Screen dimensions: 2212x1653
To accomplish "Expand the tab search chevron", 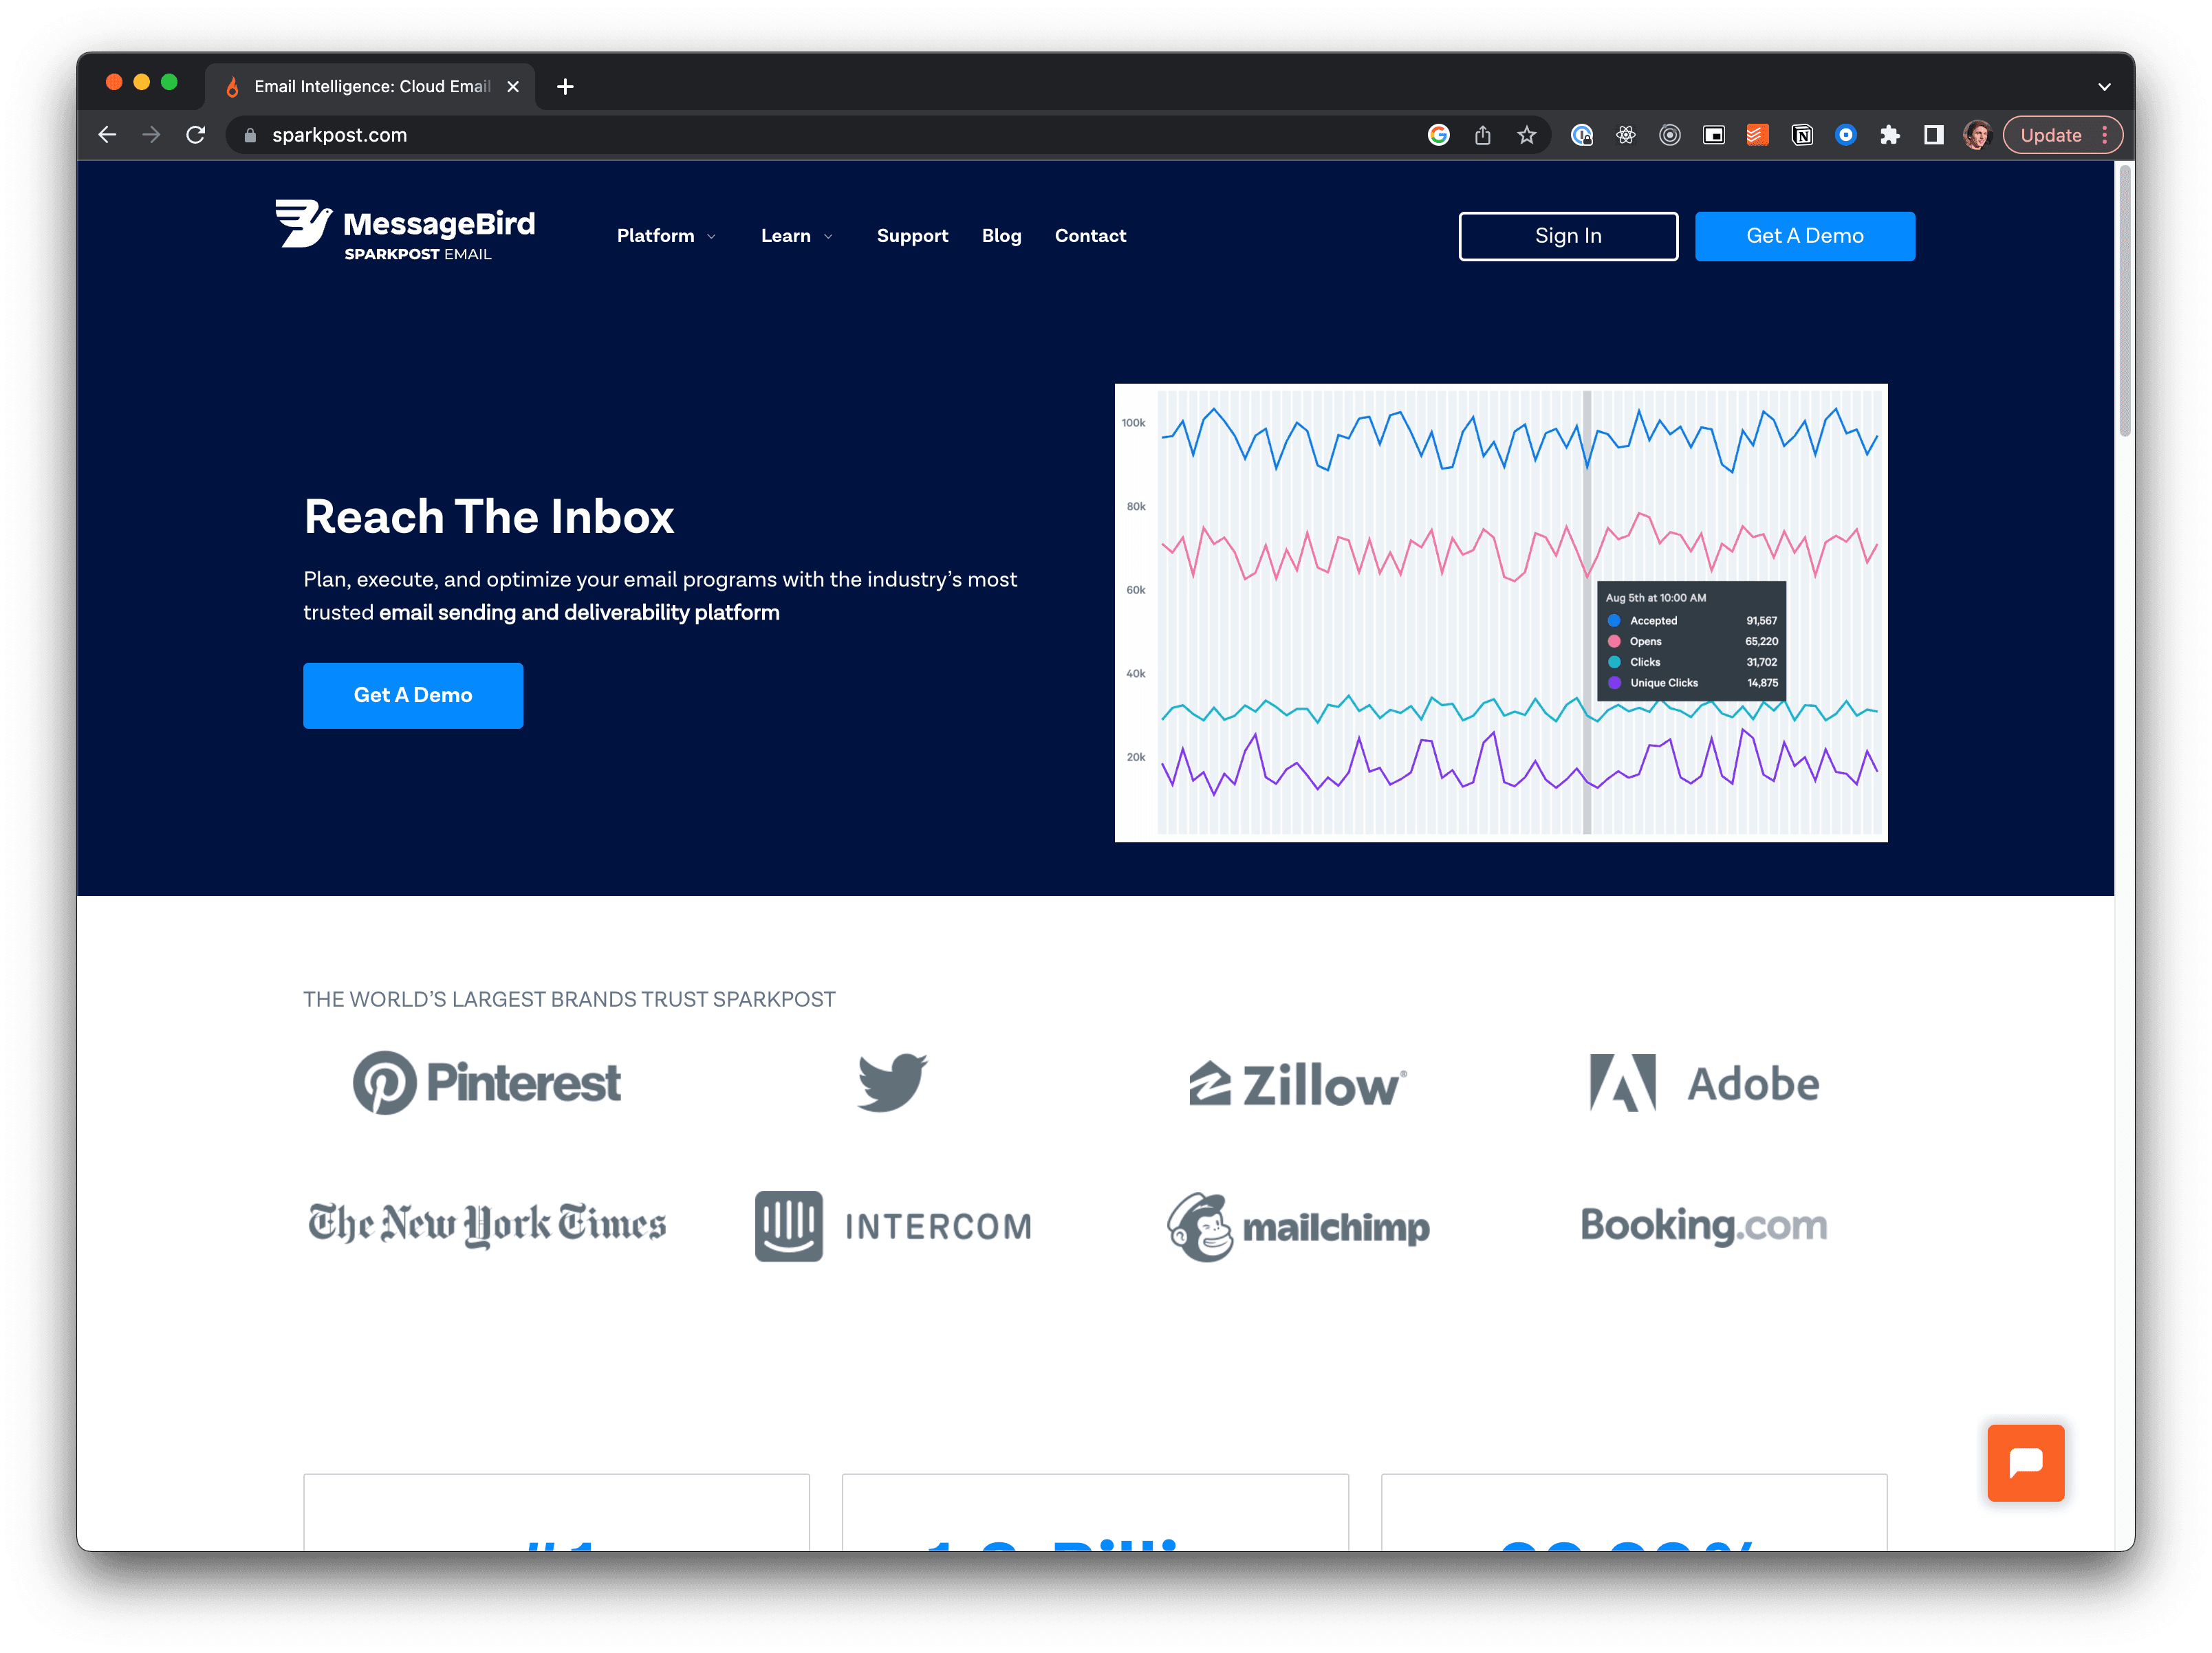I will [2104, 87].
